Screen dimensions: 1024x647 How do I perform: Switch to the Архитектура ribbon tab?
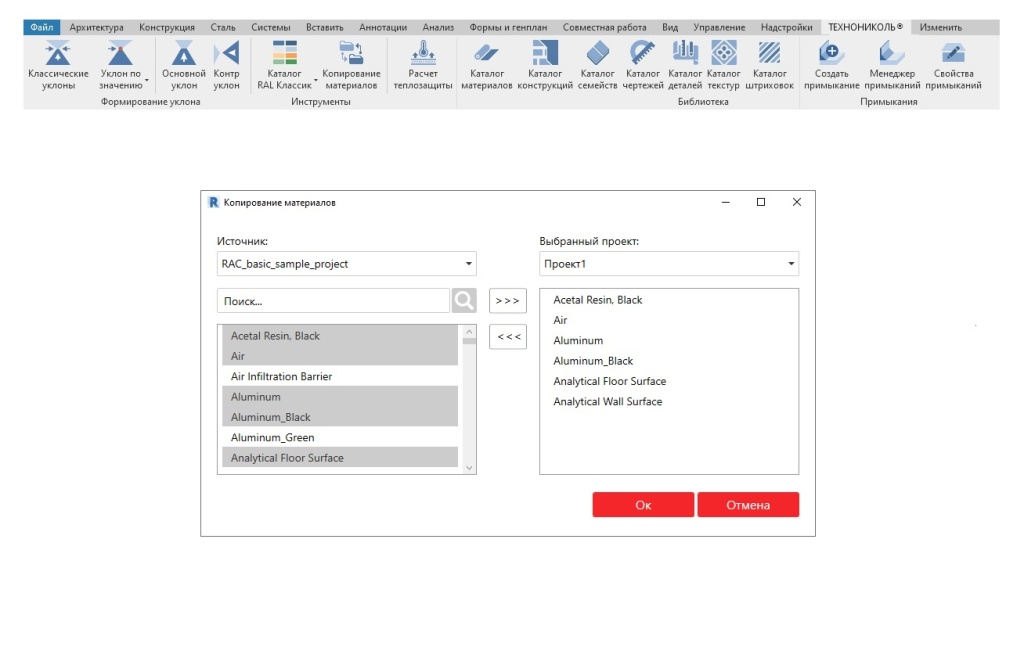[97, 27]
